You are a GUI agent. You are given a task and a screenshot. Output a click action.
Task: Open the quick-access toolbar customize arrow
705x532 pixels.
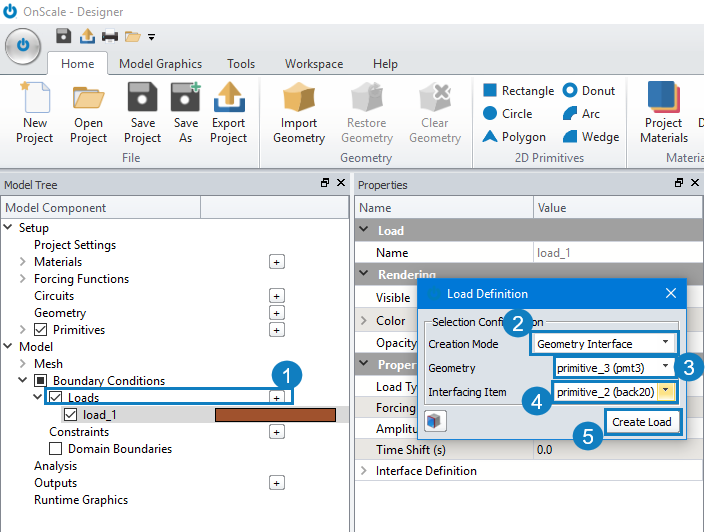click(152, 37)
